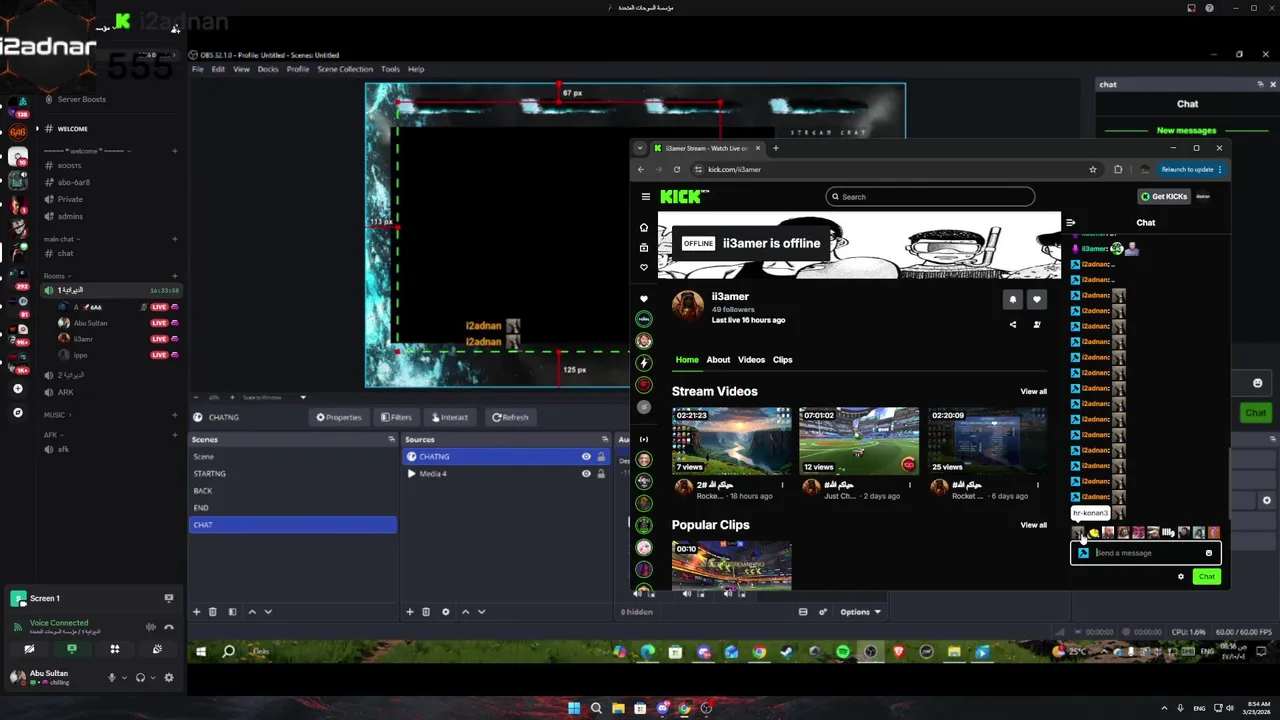
Task: Reload the kick.com page
Action: 677,169
